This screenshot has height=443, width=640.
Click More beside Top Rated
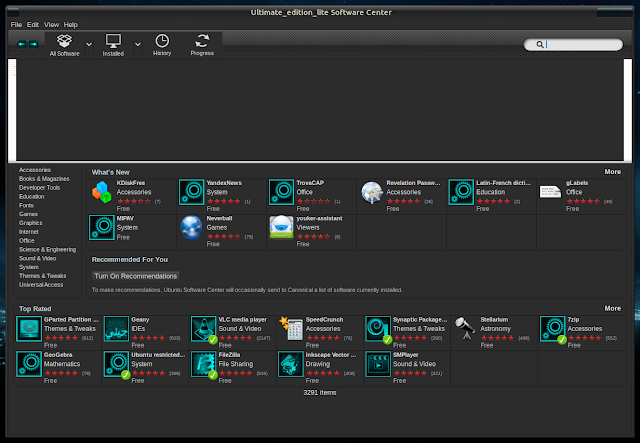(613, 308)
